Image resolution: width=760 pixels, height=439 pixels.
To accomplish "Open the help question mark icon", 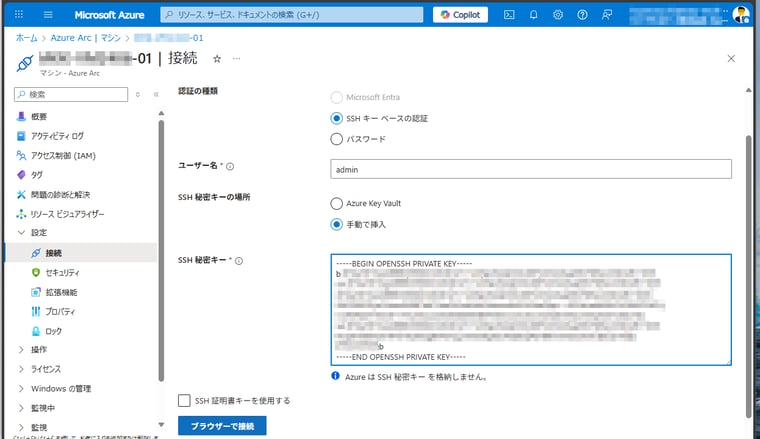I will pyautogui.click(x=582, y=15).
